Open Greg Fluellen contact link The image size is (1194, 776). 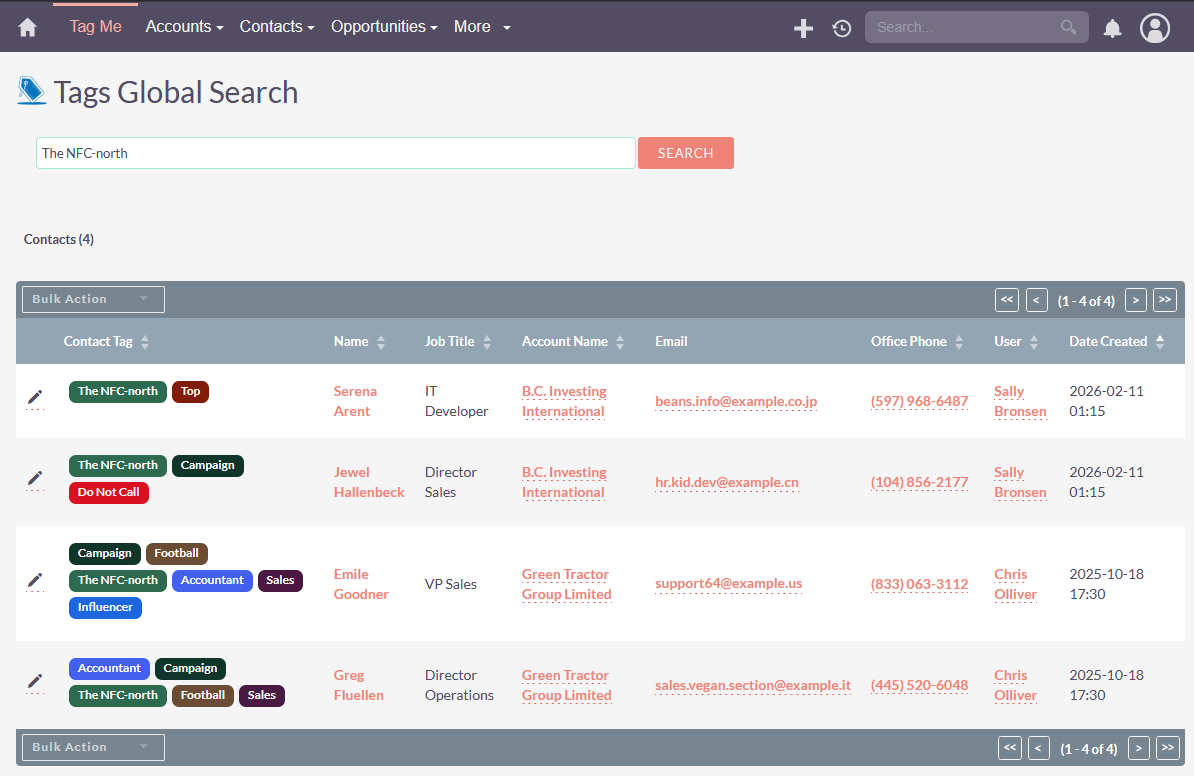coord(358,685)
